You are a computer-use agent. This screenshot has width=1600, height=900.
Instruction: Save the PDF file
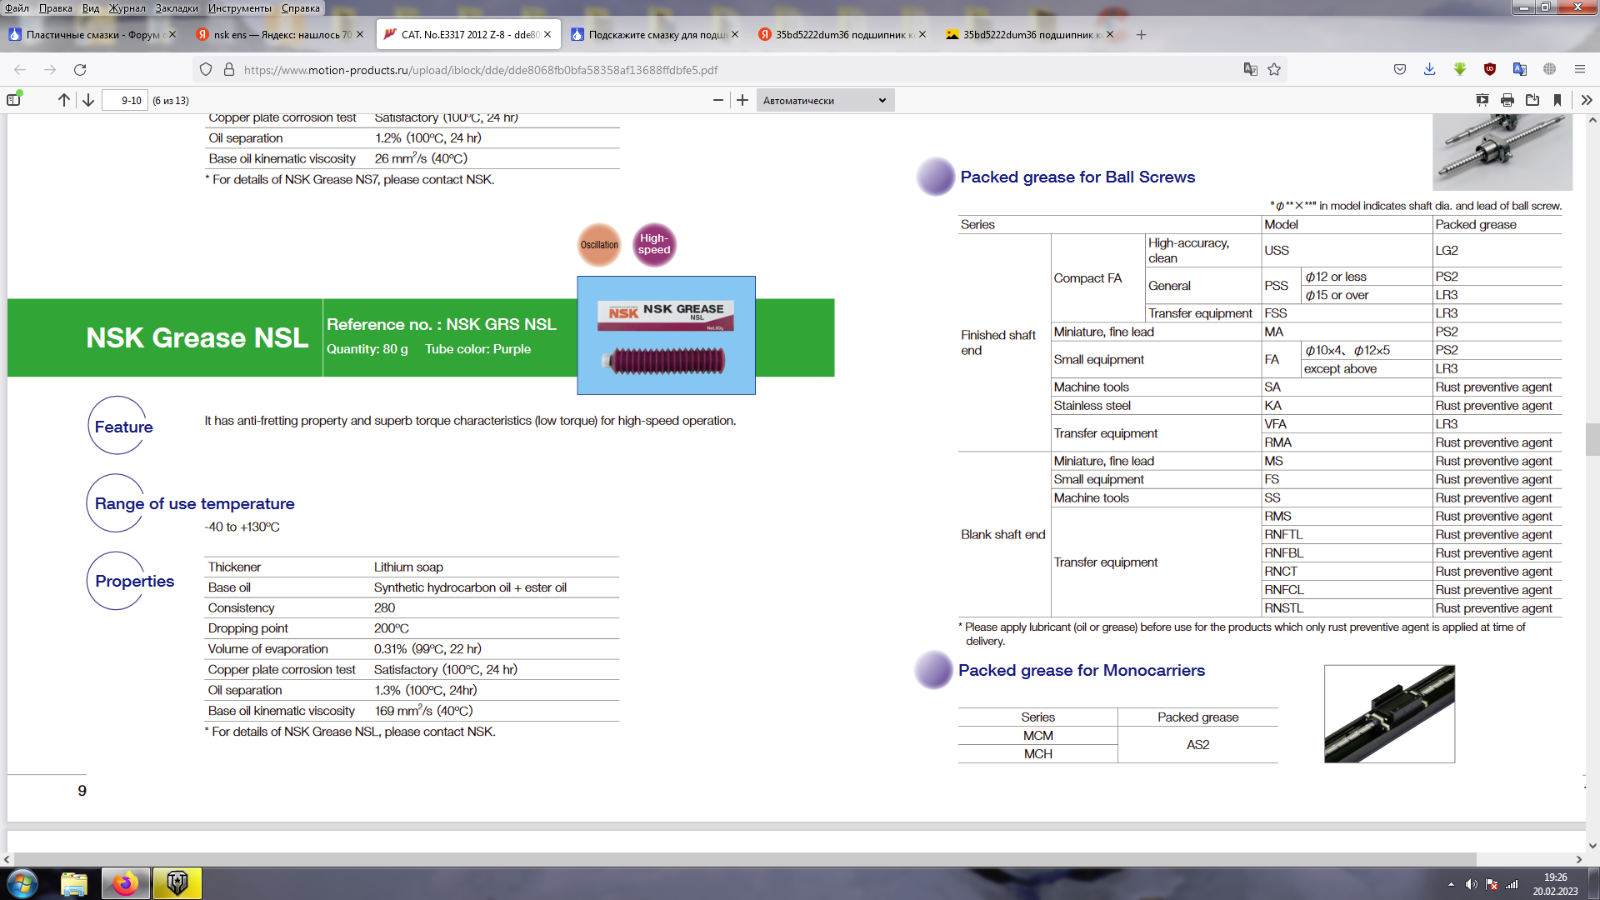pos(1532,100)
